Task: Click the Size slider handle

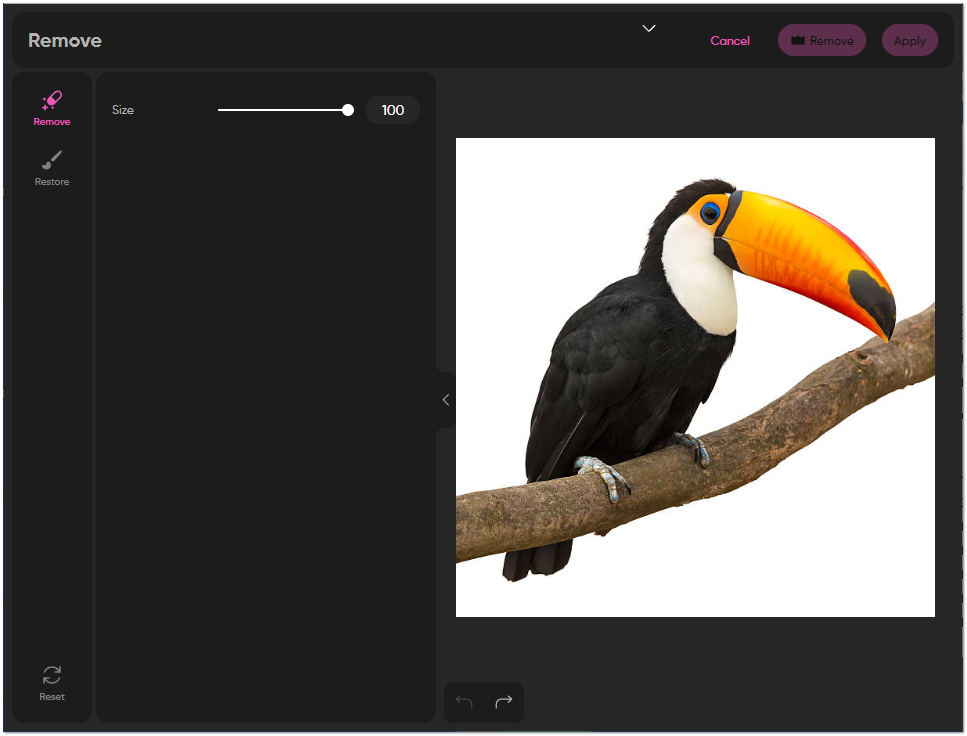Action: (x=347, y=110)
